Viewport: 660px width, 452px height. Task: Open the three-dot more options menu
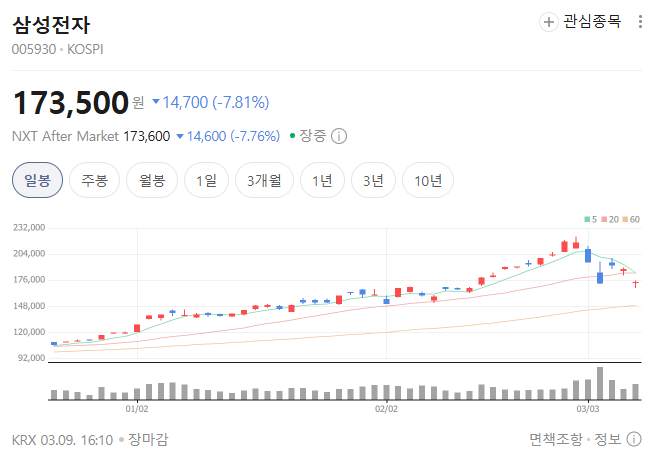tap(640, 21)
